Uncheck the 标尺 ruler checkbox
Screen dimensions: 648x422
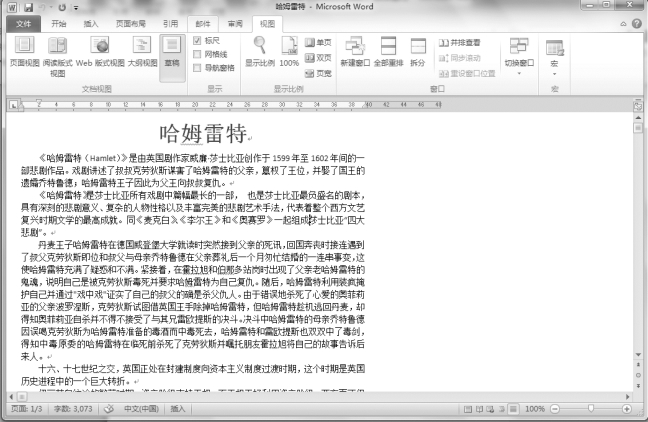click(197, 41)
